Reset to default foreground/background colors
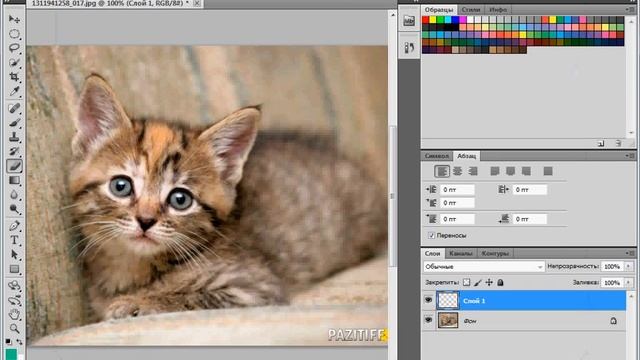The image size is (640, 360). pyautogui.click(x=9, y=341)
